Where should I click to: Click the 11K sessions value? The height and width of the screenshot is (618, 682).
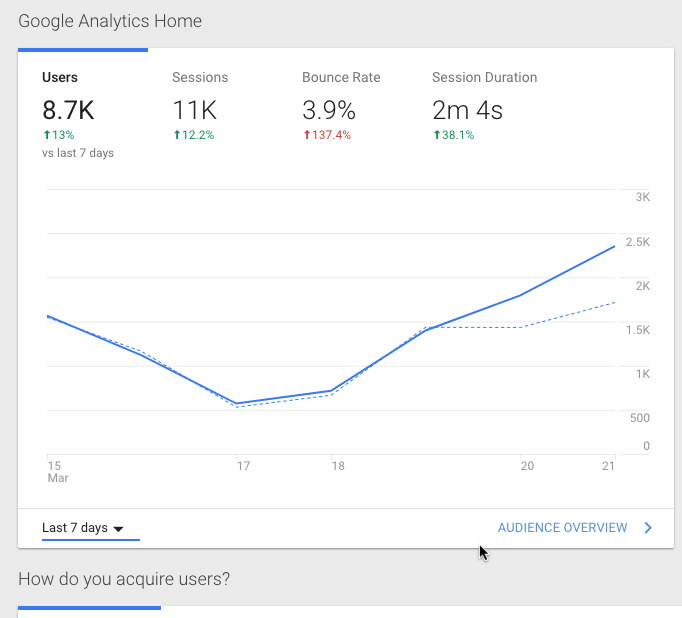[x=194, y=110]
